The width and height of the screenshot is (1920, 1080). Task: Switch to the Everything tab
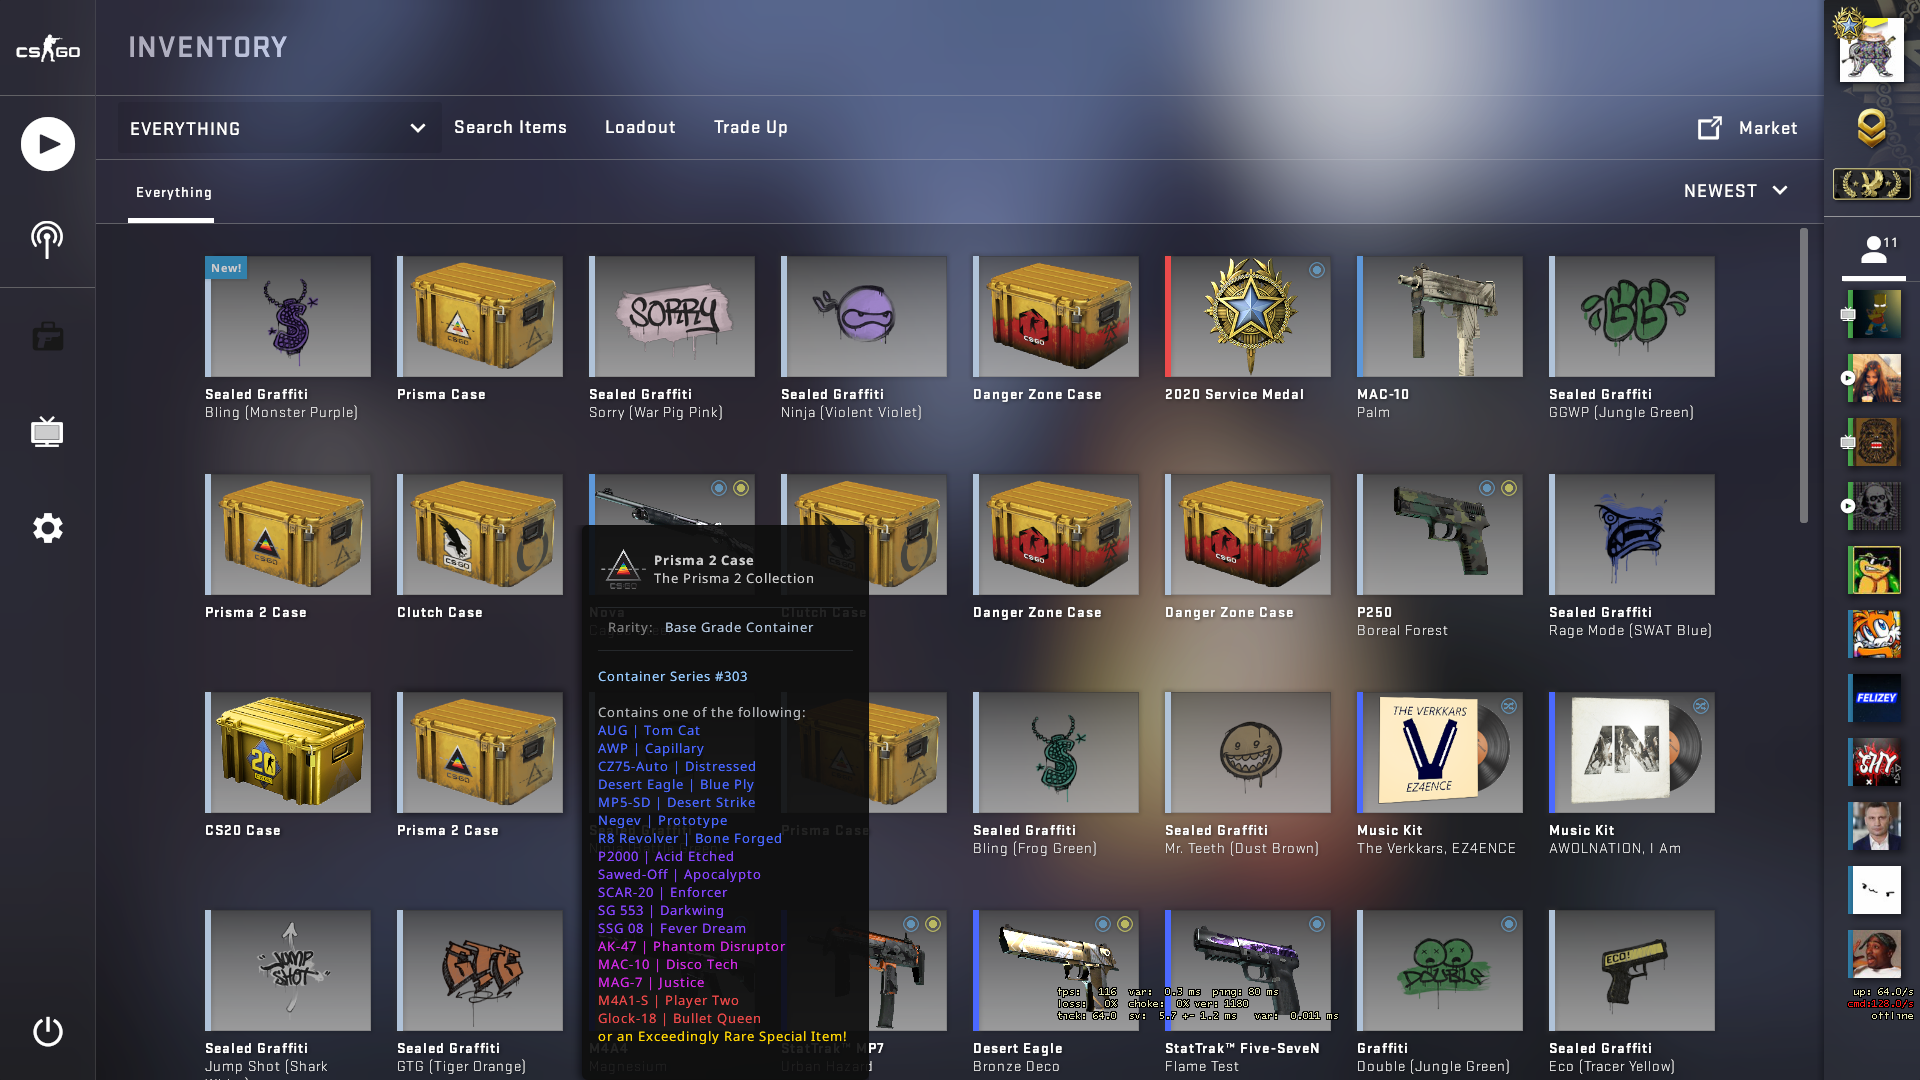(x=173, y=193)
